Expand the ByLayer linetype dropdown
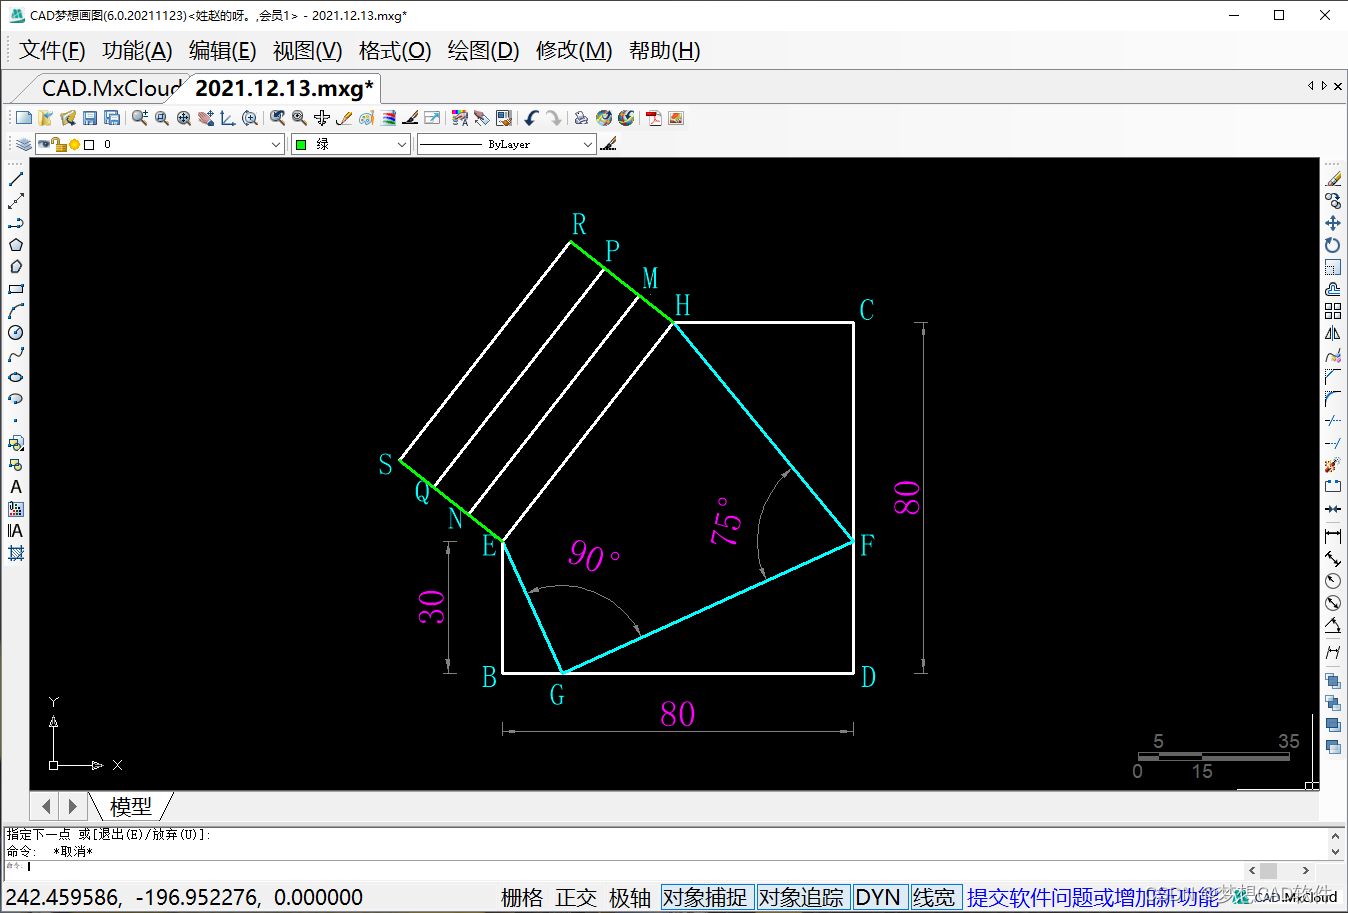This screenshot has width=1348, height=913. (588, 144)
